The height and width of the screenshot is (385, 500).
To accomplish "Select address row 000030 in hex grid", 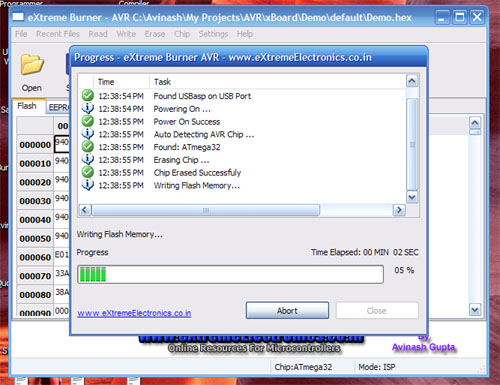I will [x=35, y=201].
